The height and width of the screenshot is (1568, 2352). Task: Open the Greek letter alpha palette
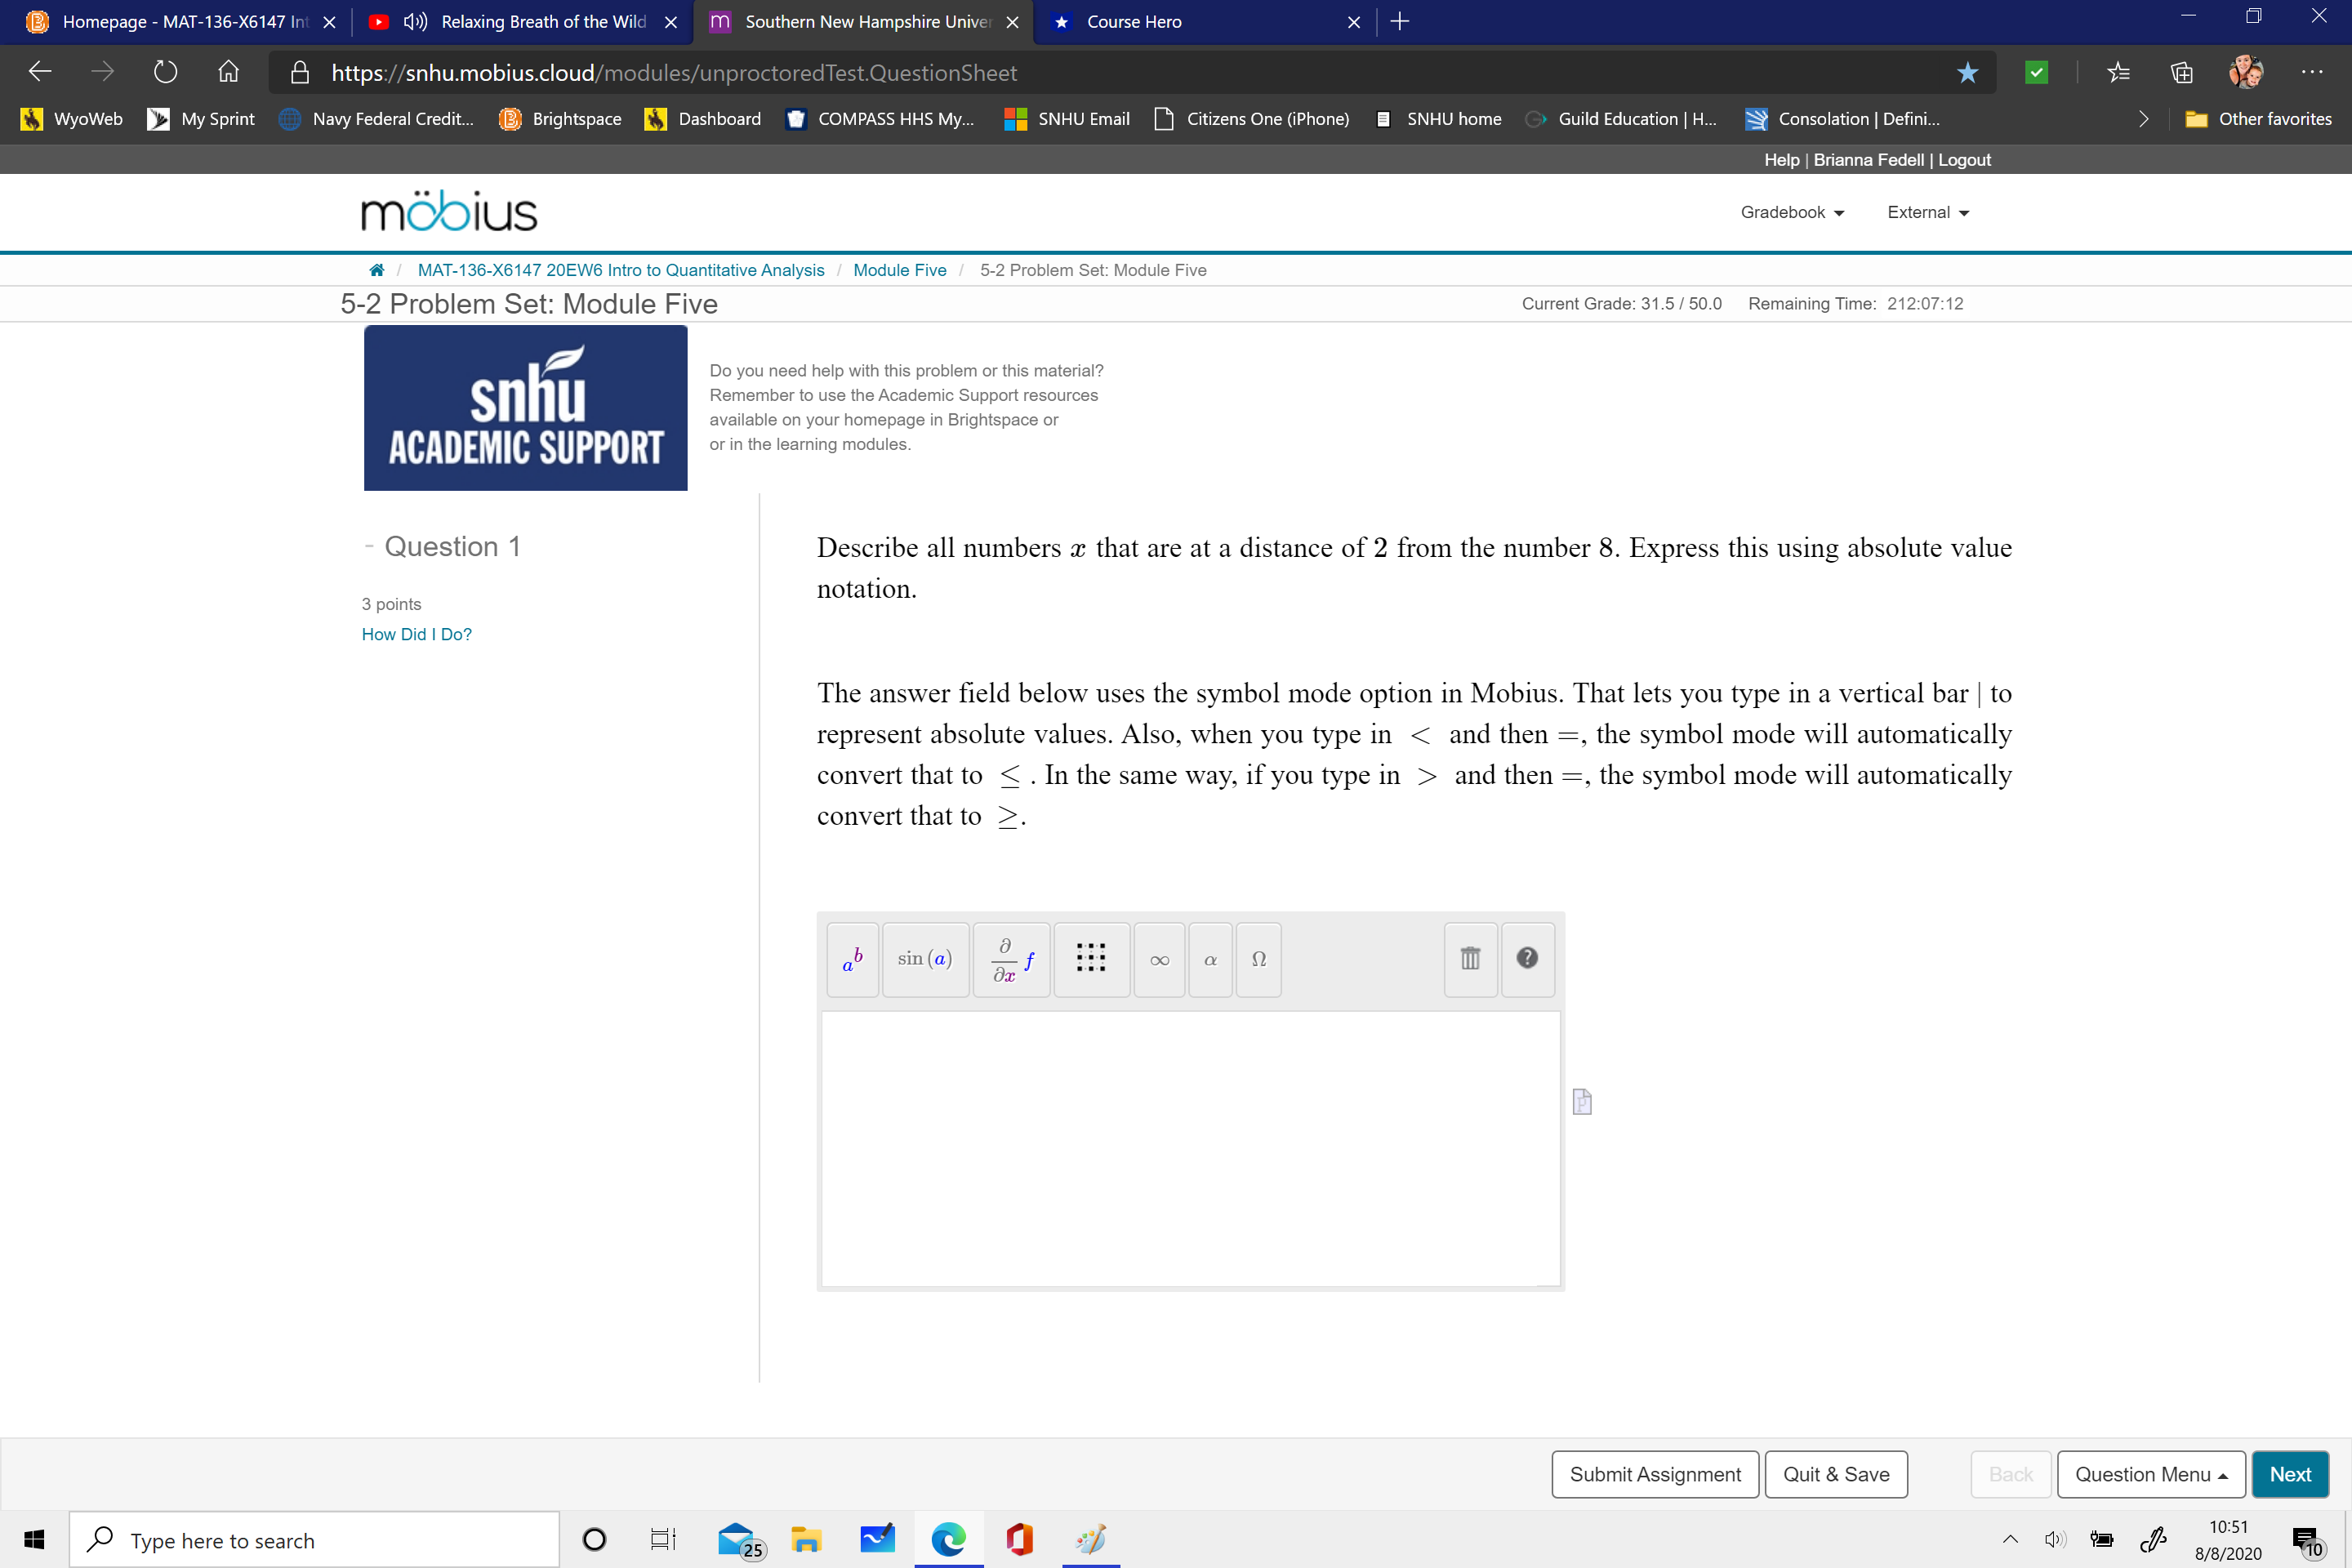pyautogui.click(x=1210, y=959)
